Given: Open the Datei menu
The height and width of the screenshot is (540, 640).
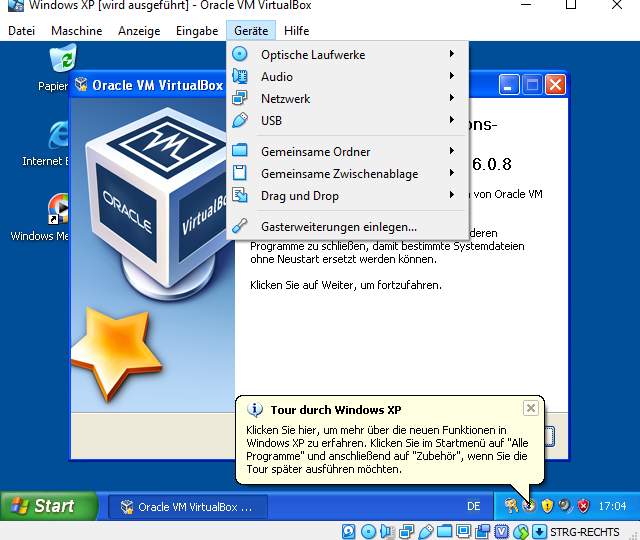Looking at the screenshot, I should pyautogui.click(x=22, y=31).
